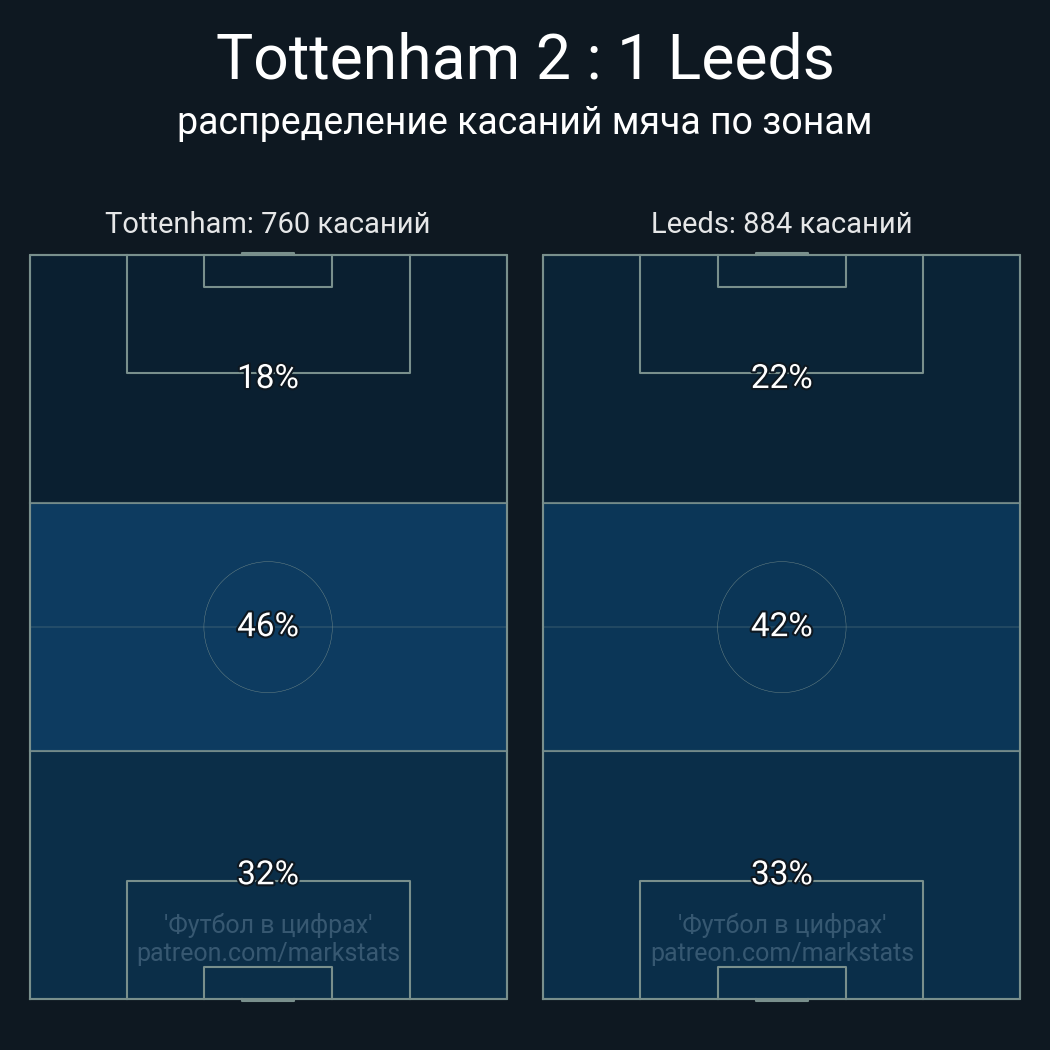Image resolution: width=1050 pixels, height=1050 pixels.
Task: Select the 'Leeds: 884 касаний' label
Action: (x=781, y=223)
